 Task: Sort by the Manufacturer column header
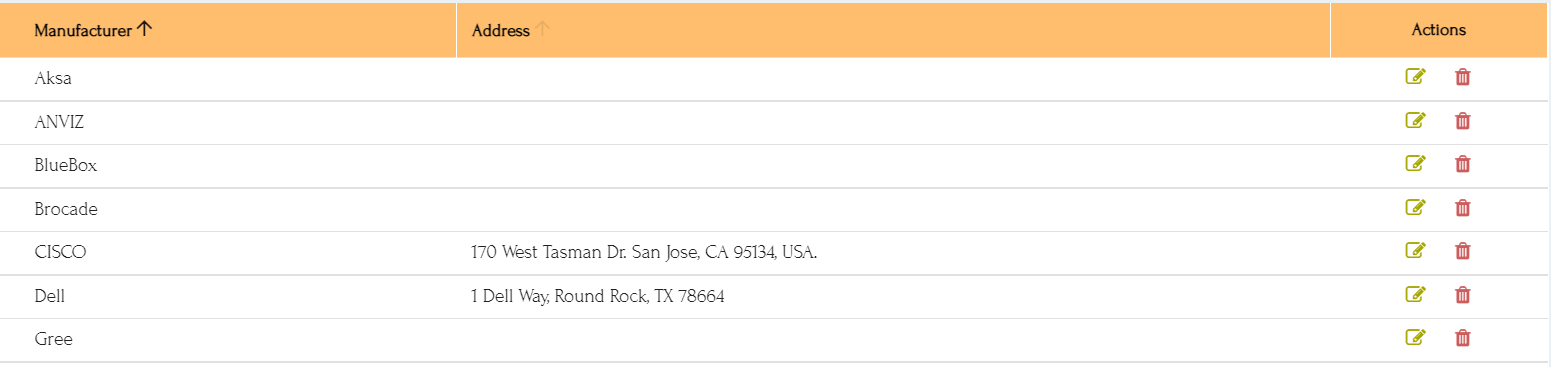(83, 30)
